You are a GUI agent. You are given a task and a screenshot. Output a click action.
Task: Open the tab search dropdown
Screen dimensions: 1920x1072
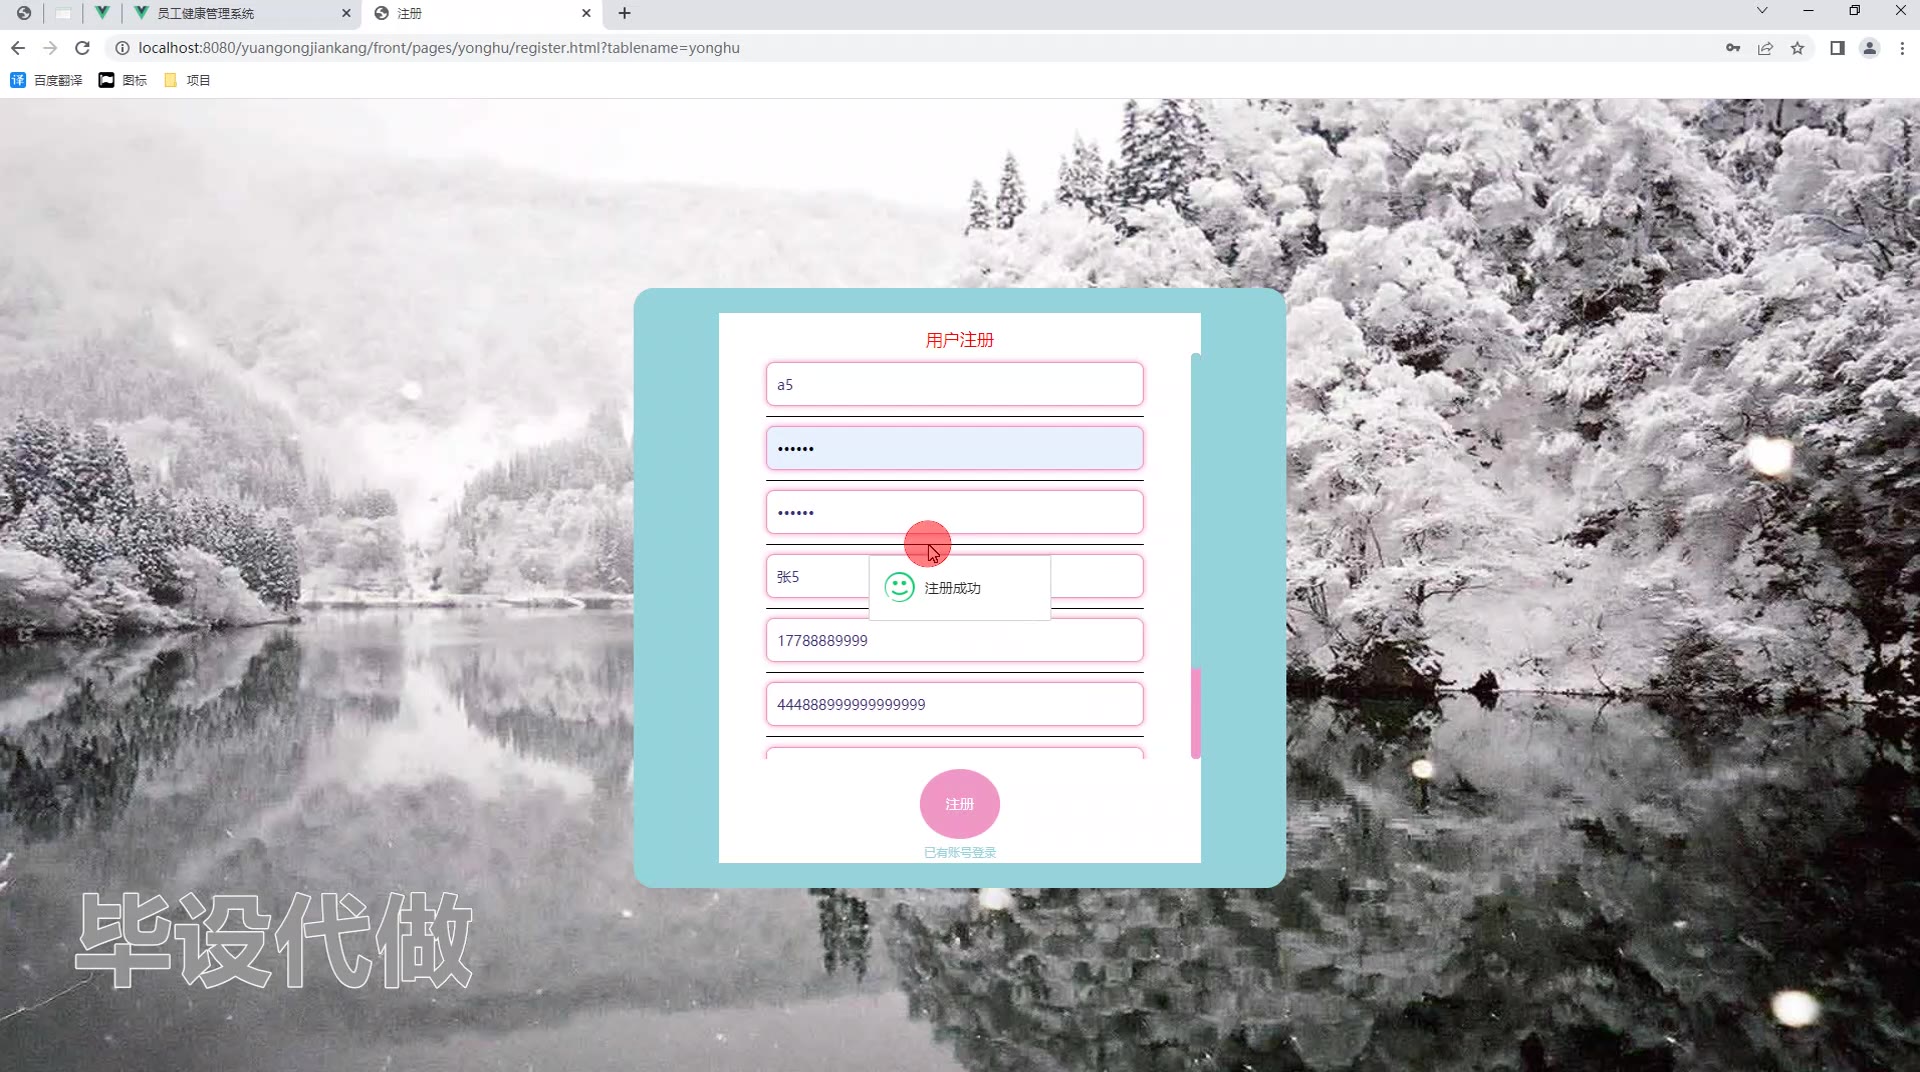pos(1762,11)
